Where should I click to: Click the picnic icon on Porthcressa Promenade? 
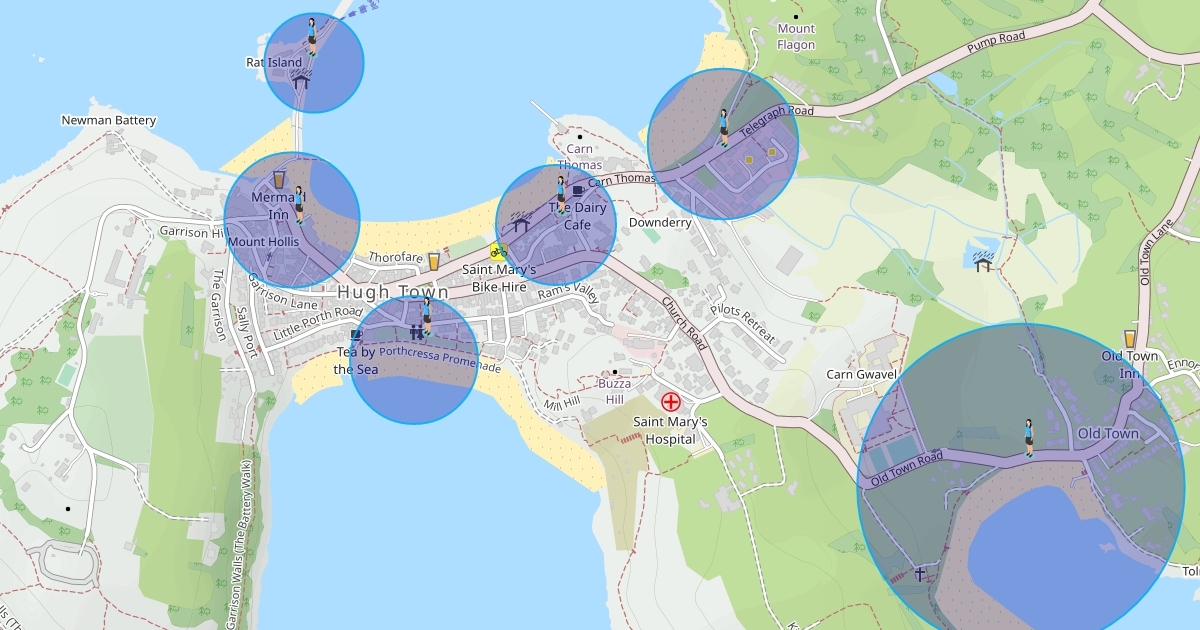[417, 333]
